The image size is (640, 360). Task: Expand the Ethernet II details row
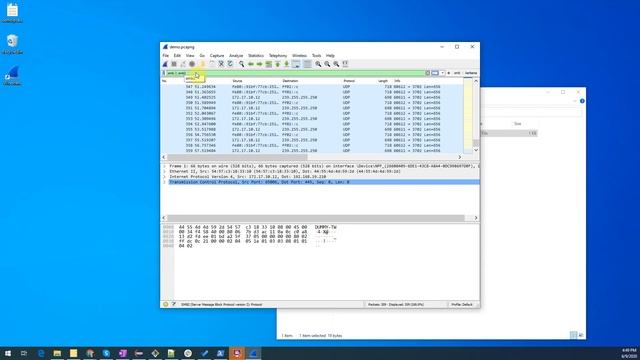(164, 171)
